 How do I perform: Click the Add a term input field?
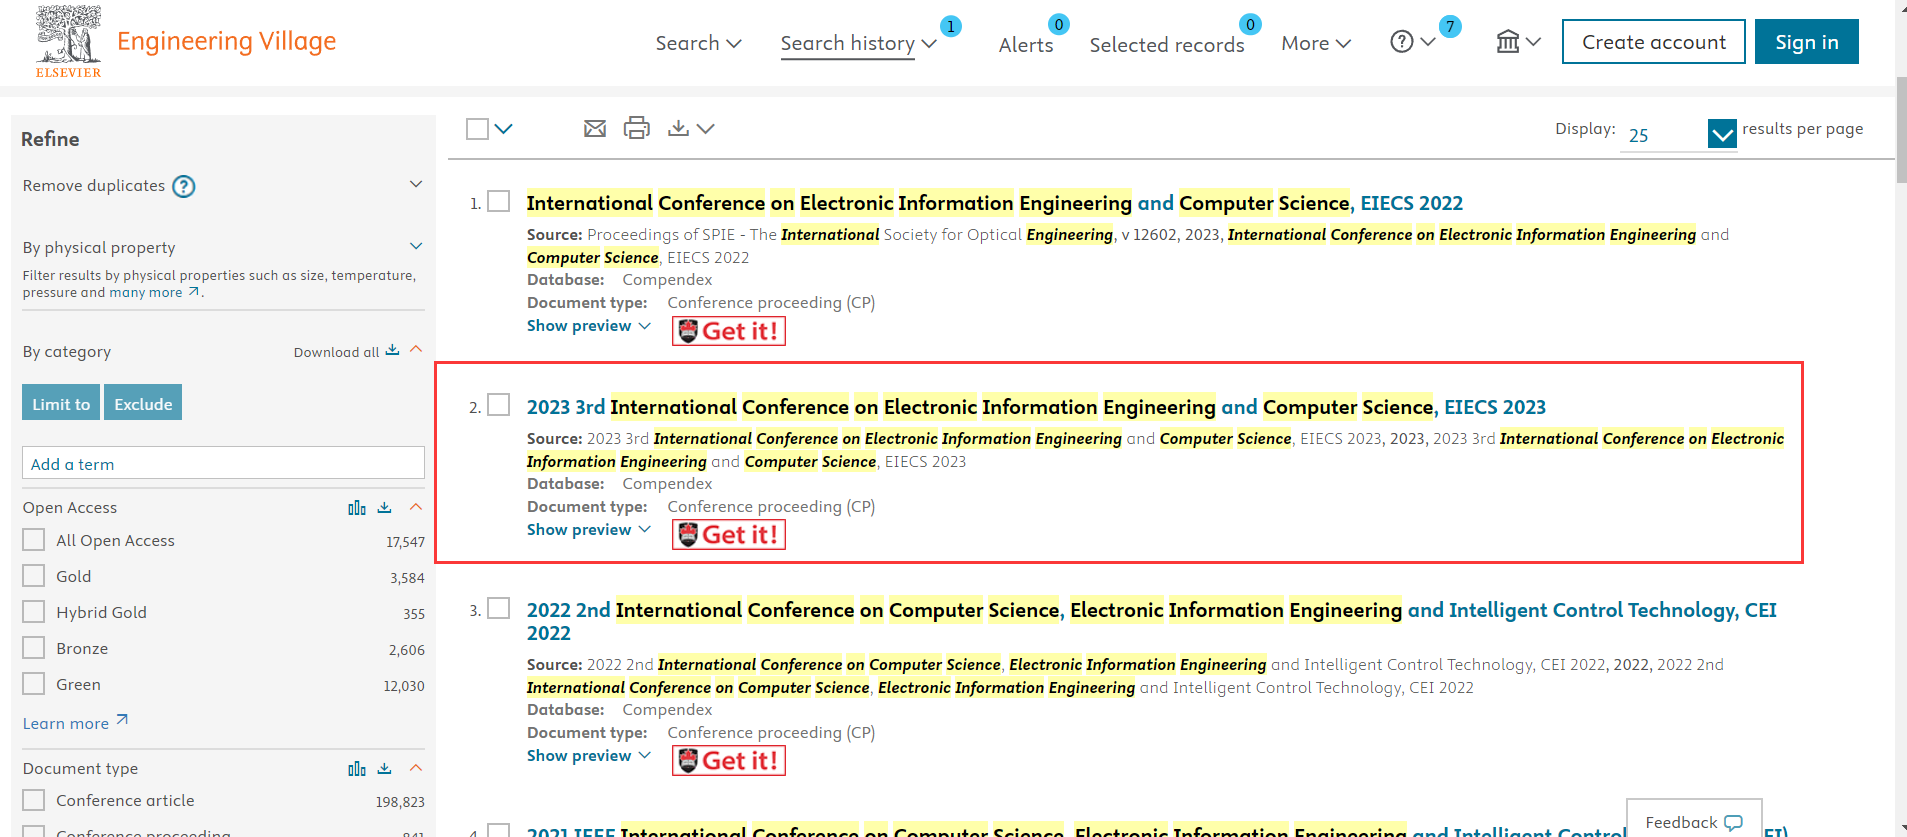(x=223, y=463)
